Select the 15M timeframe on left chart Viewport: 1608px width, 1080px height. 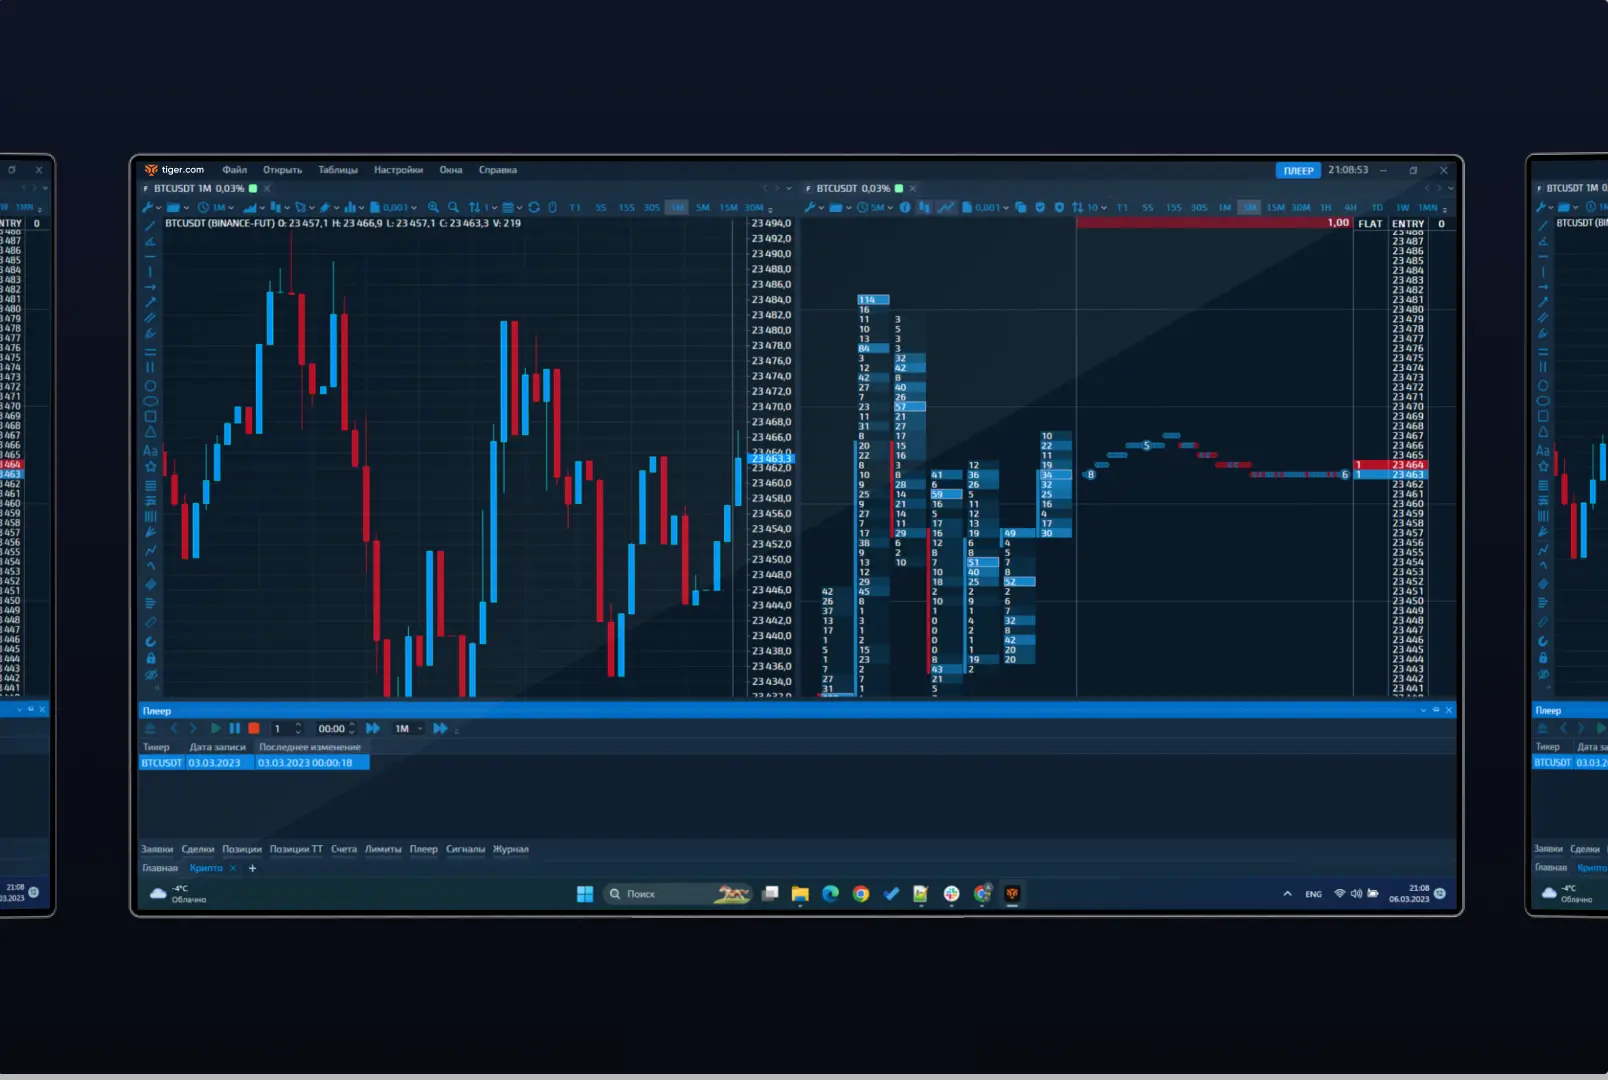(728, 208)
